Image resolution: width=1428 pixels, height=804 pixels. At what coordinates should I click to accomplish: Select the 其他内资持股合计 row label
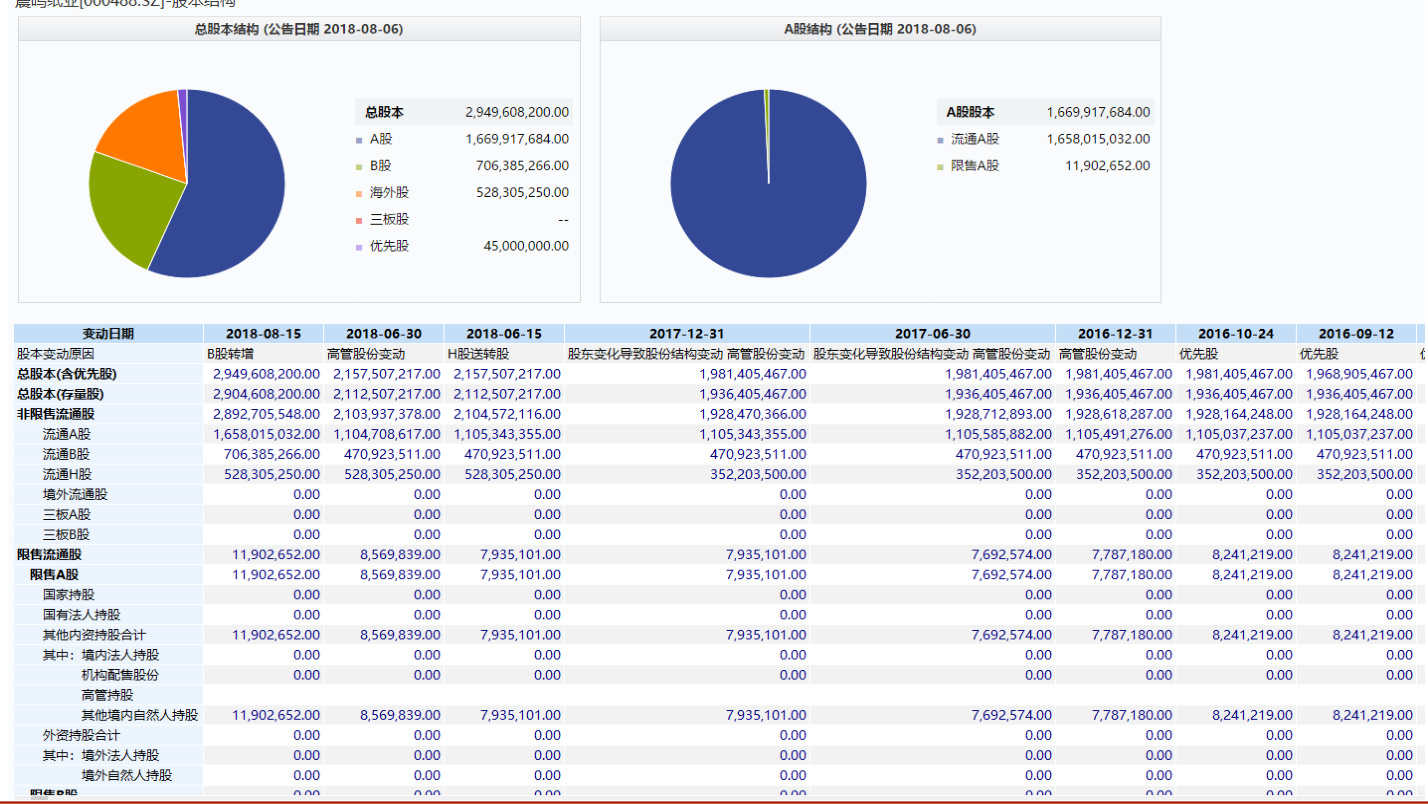pyautogui.click(x=94, y=635)
